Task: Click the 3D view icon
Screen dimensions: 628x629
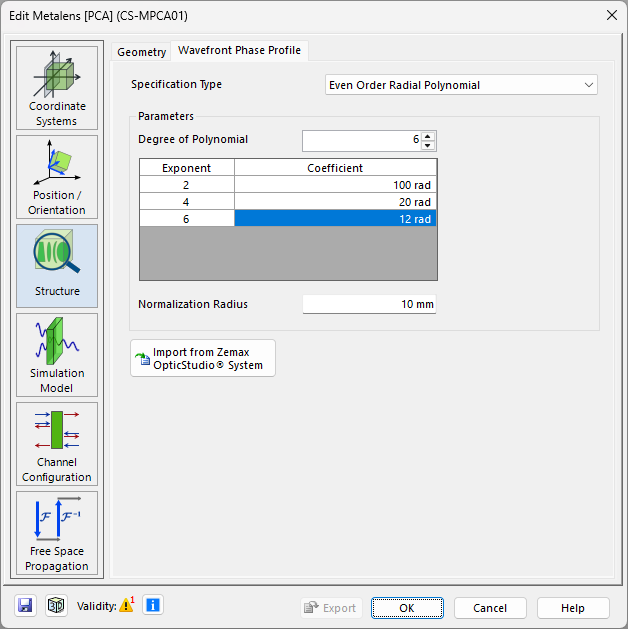Action: click(x=56, y=605)
